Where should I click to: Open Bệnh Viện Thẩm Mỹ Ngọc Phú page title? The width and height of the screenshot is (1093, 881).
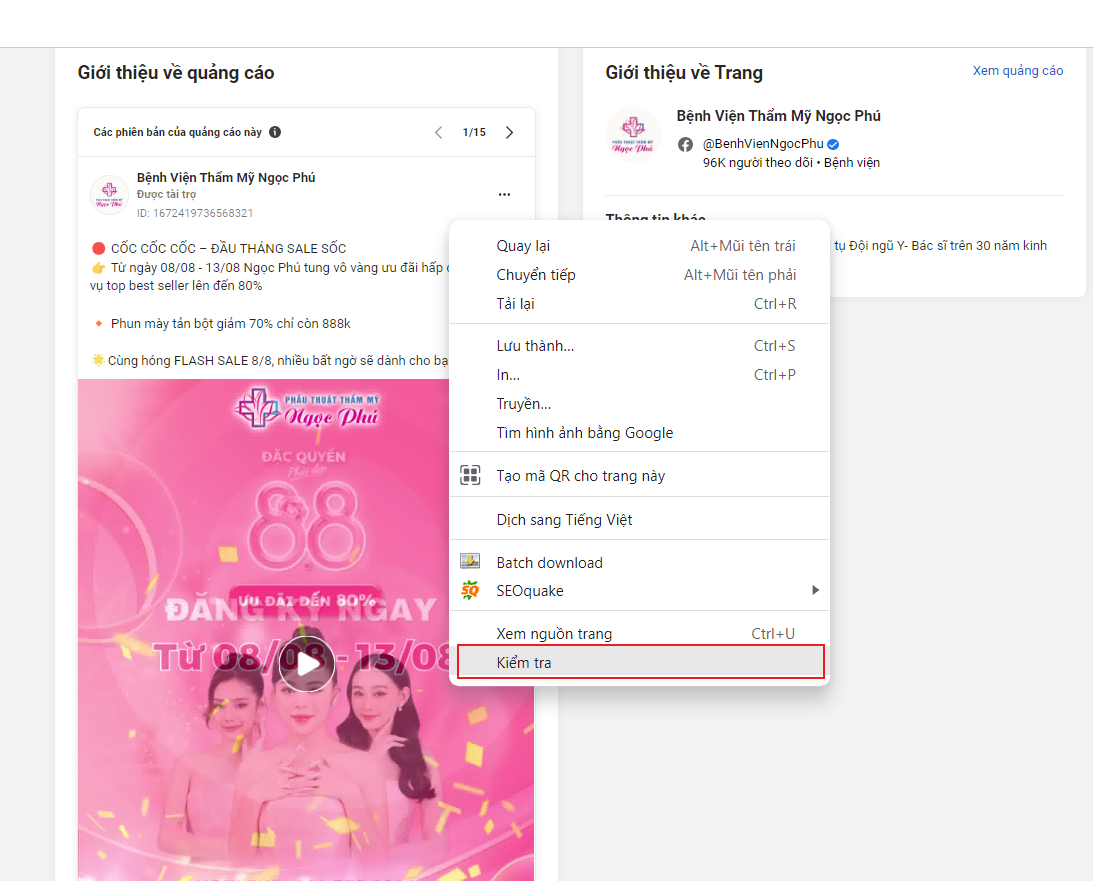[778, 116]
